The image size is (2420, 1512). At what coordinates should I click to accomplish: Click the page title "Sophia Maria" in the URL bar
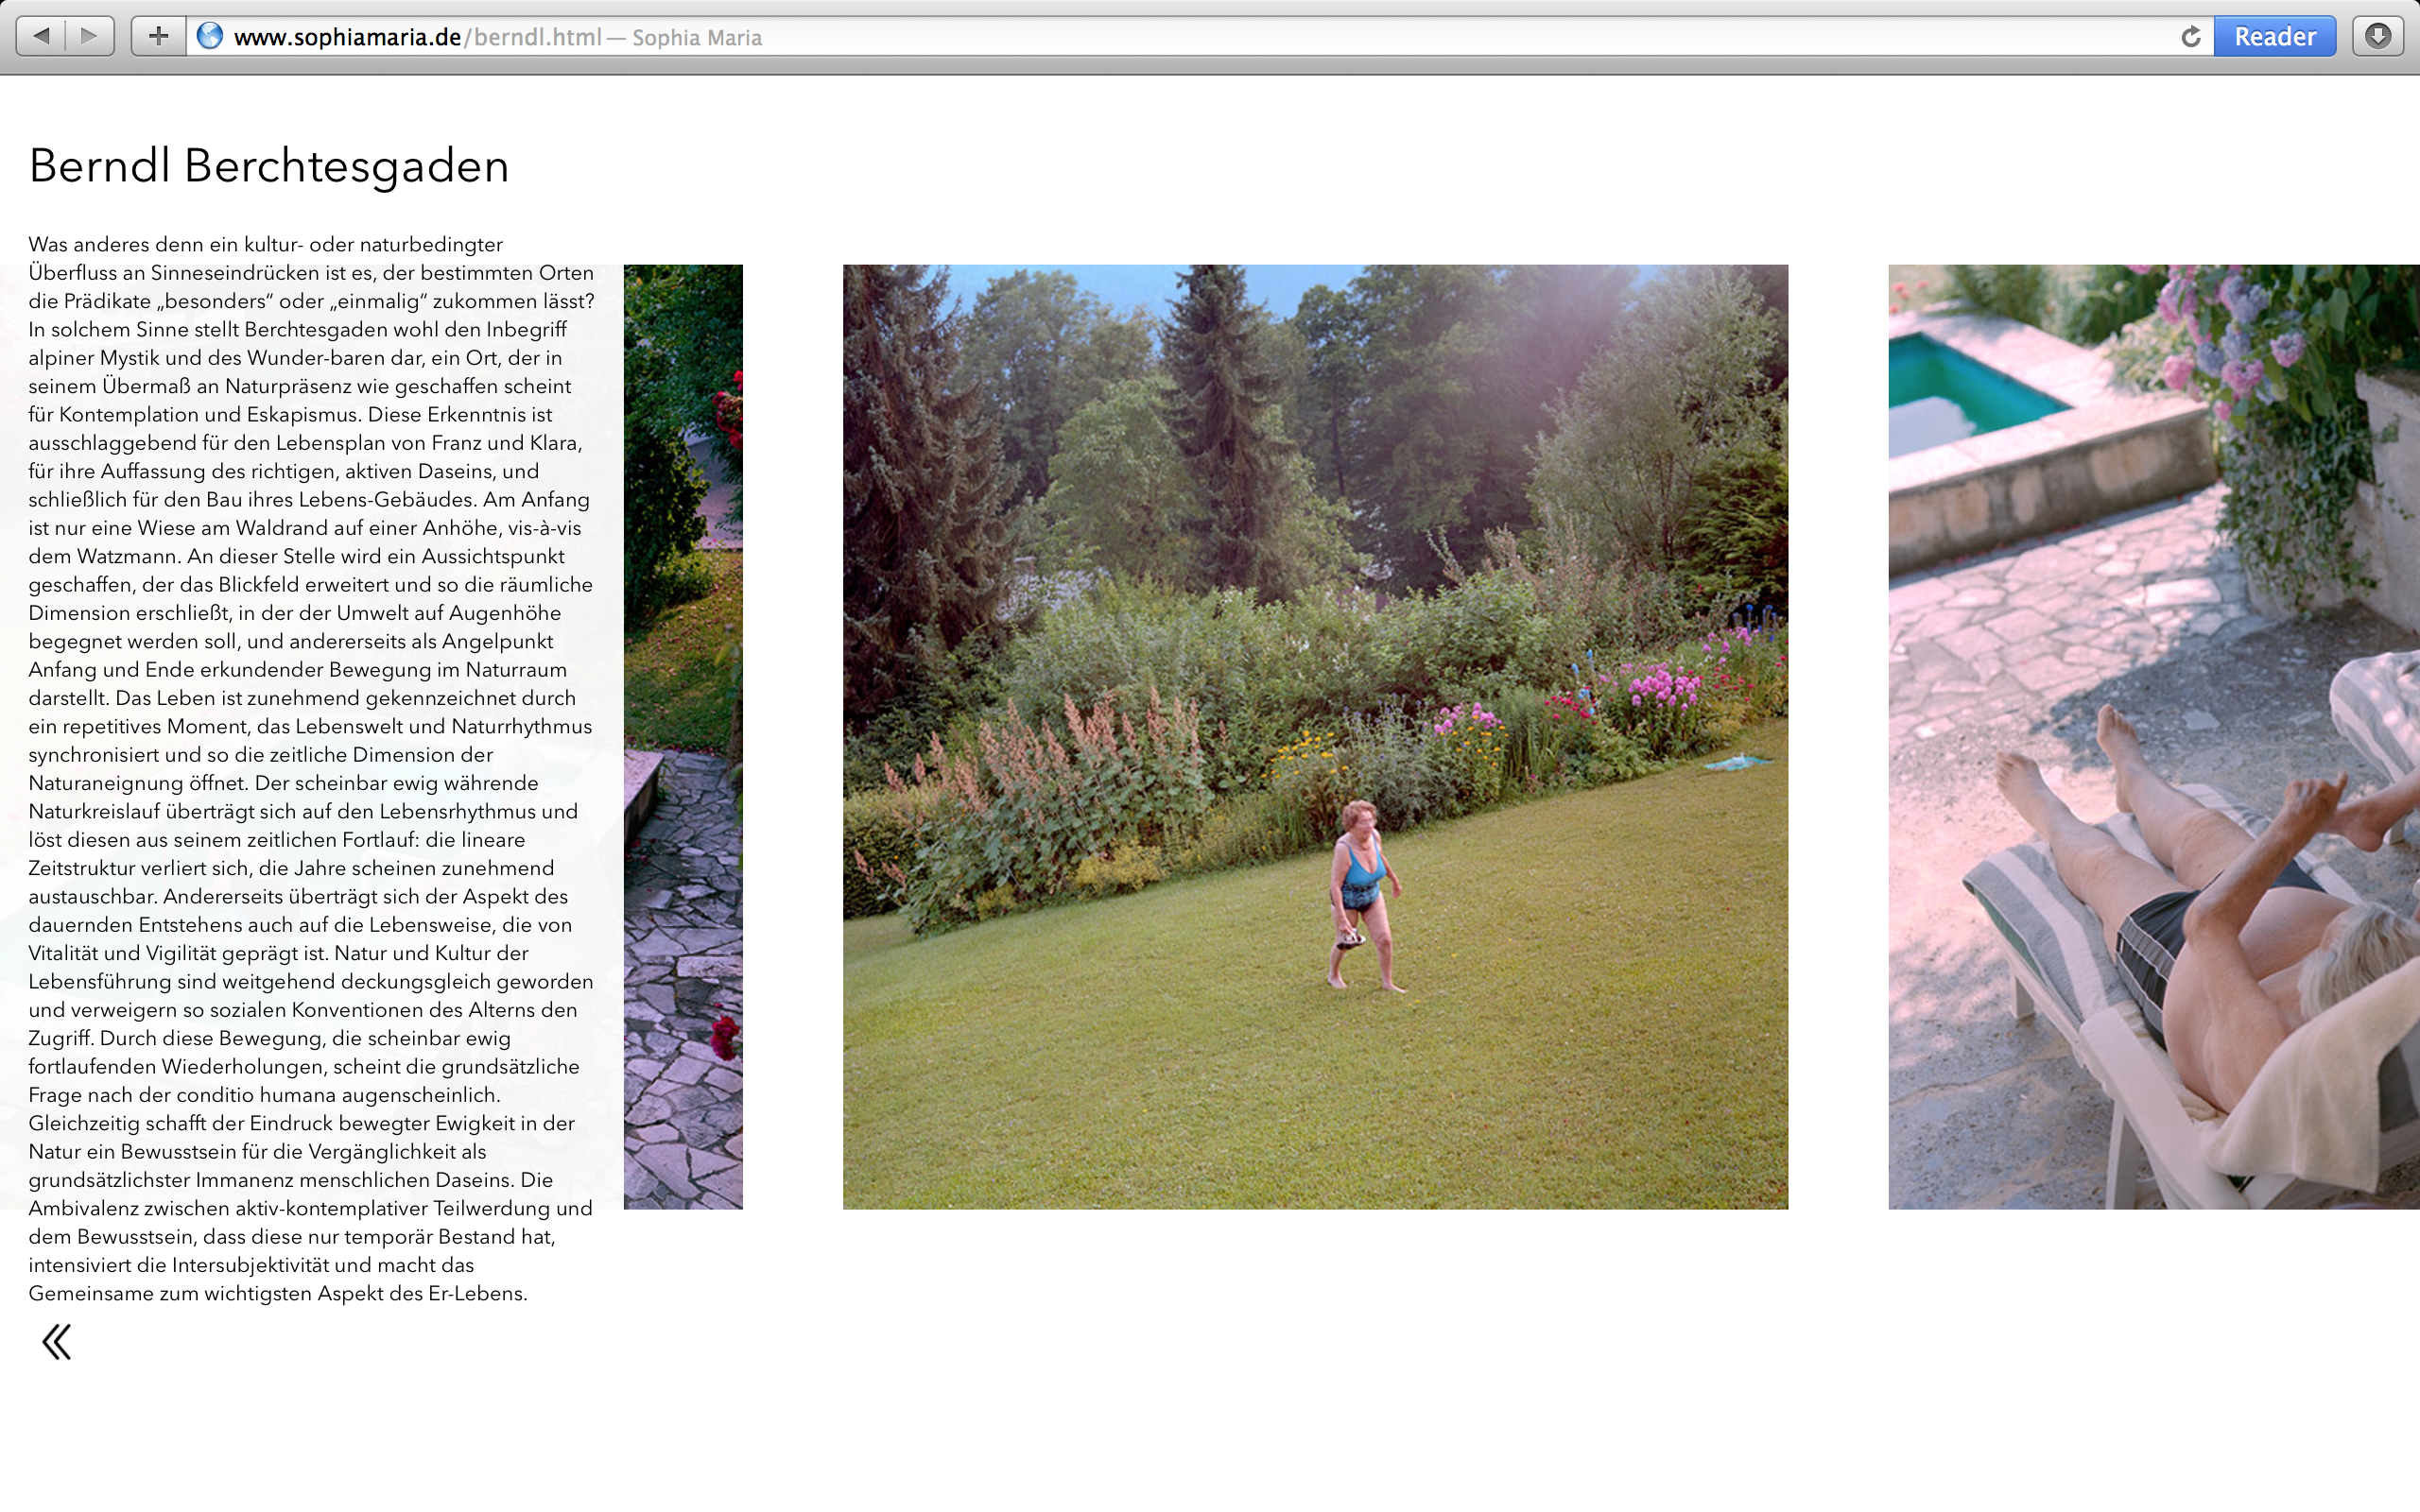tap(697, 38)
